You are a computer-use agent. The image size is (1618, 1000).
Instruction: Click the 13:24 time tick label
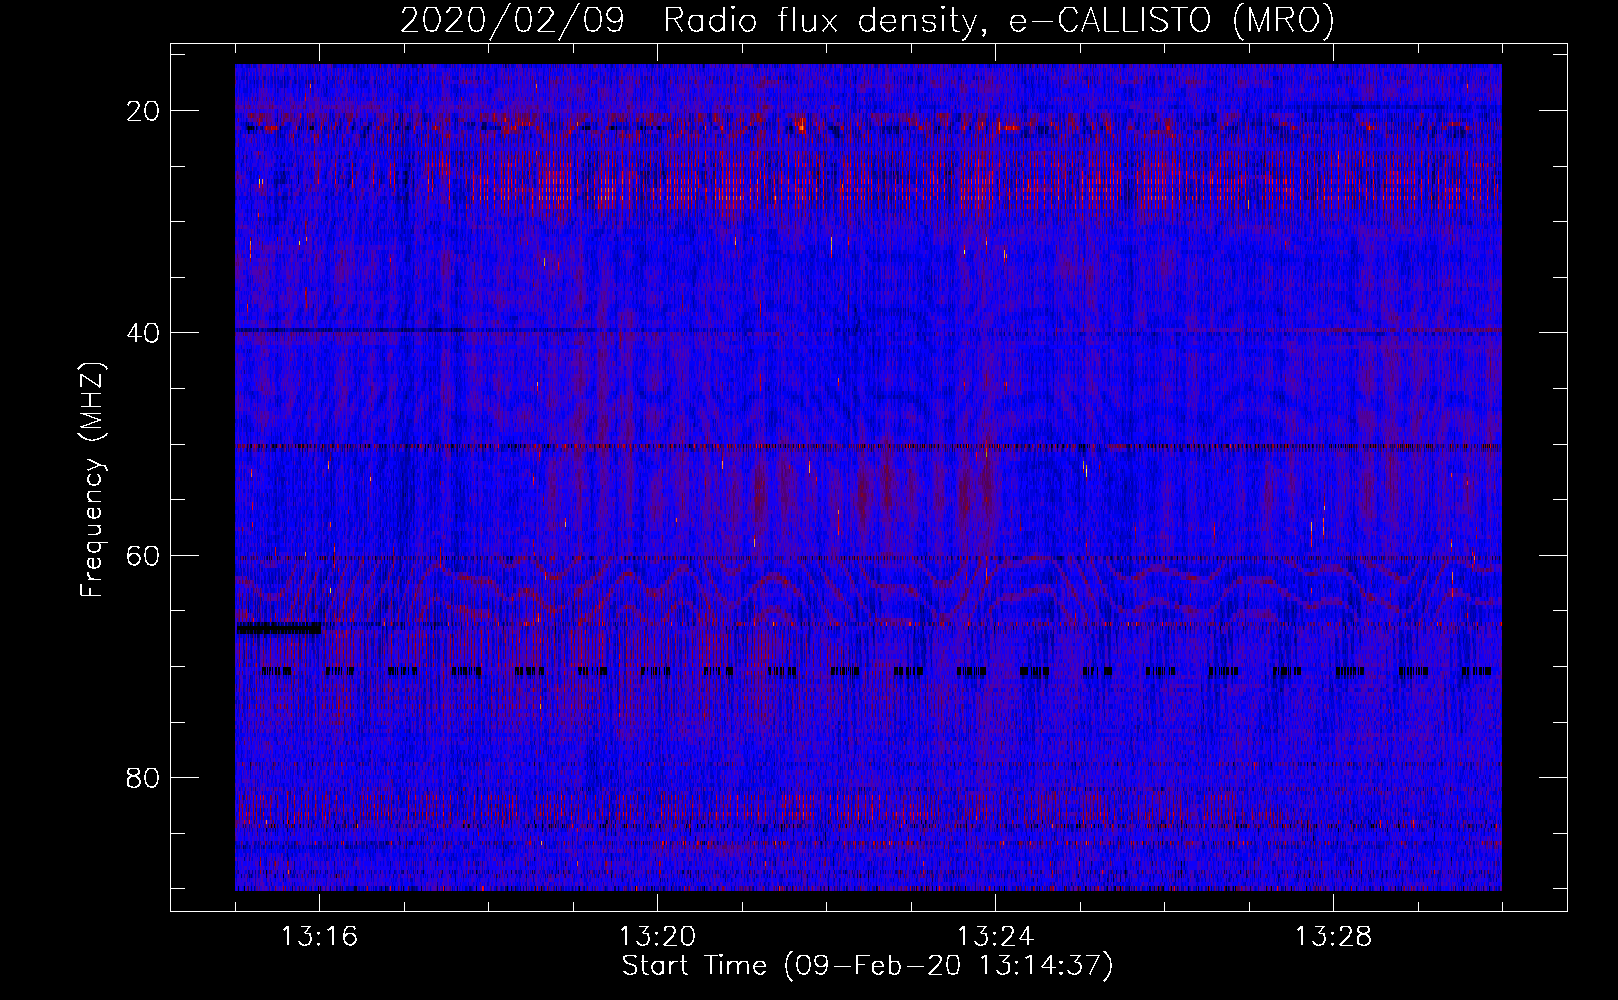coord(995,937)
